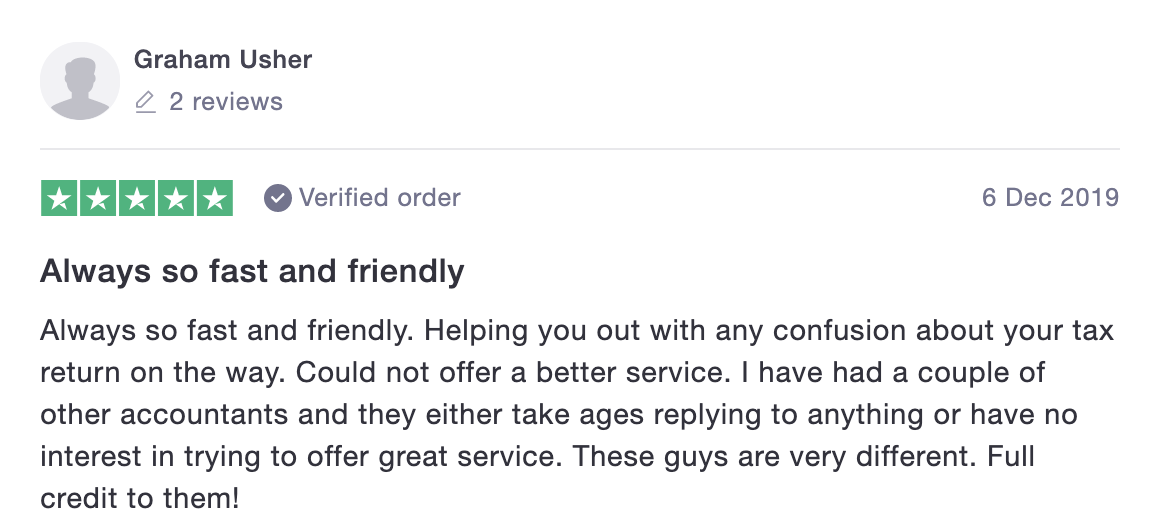Click the review date 6 Dec 2019
The image size is (1162, 532).
(x=1050, y=198)
